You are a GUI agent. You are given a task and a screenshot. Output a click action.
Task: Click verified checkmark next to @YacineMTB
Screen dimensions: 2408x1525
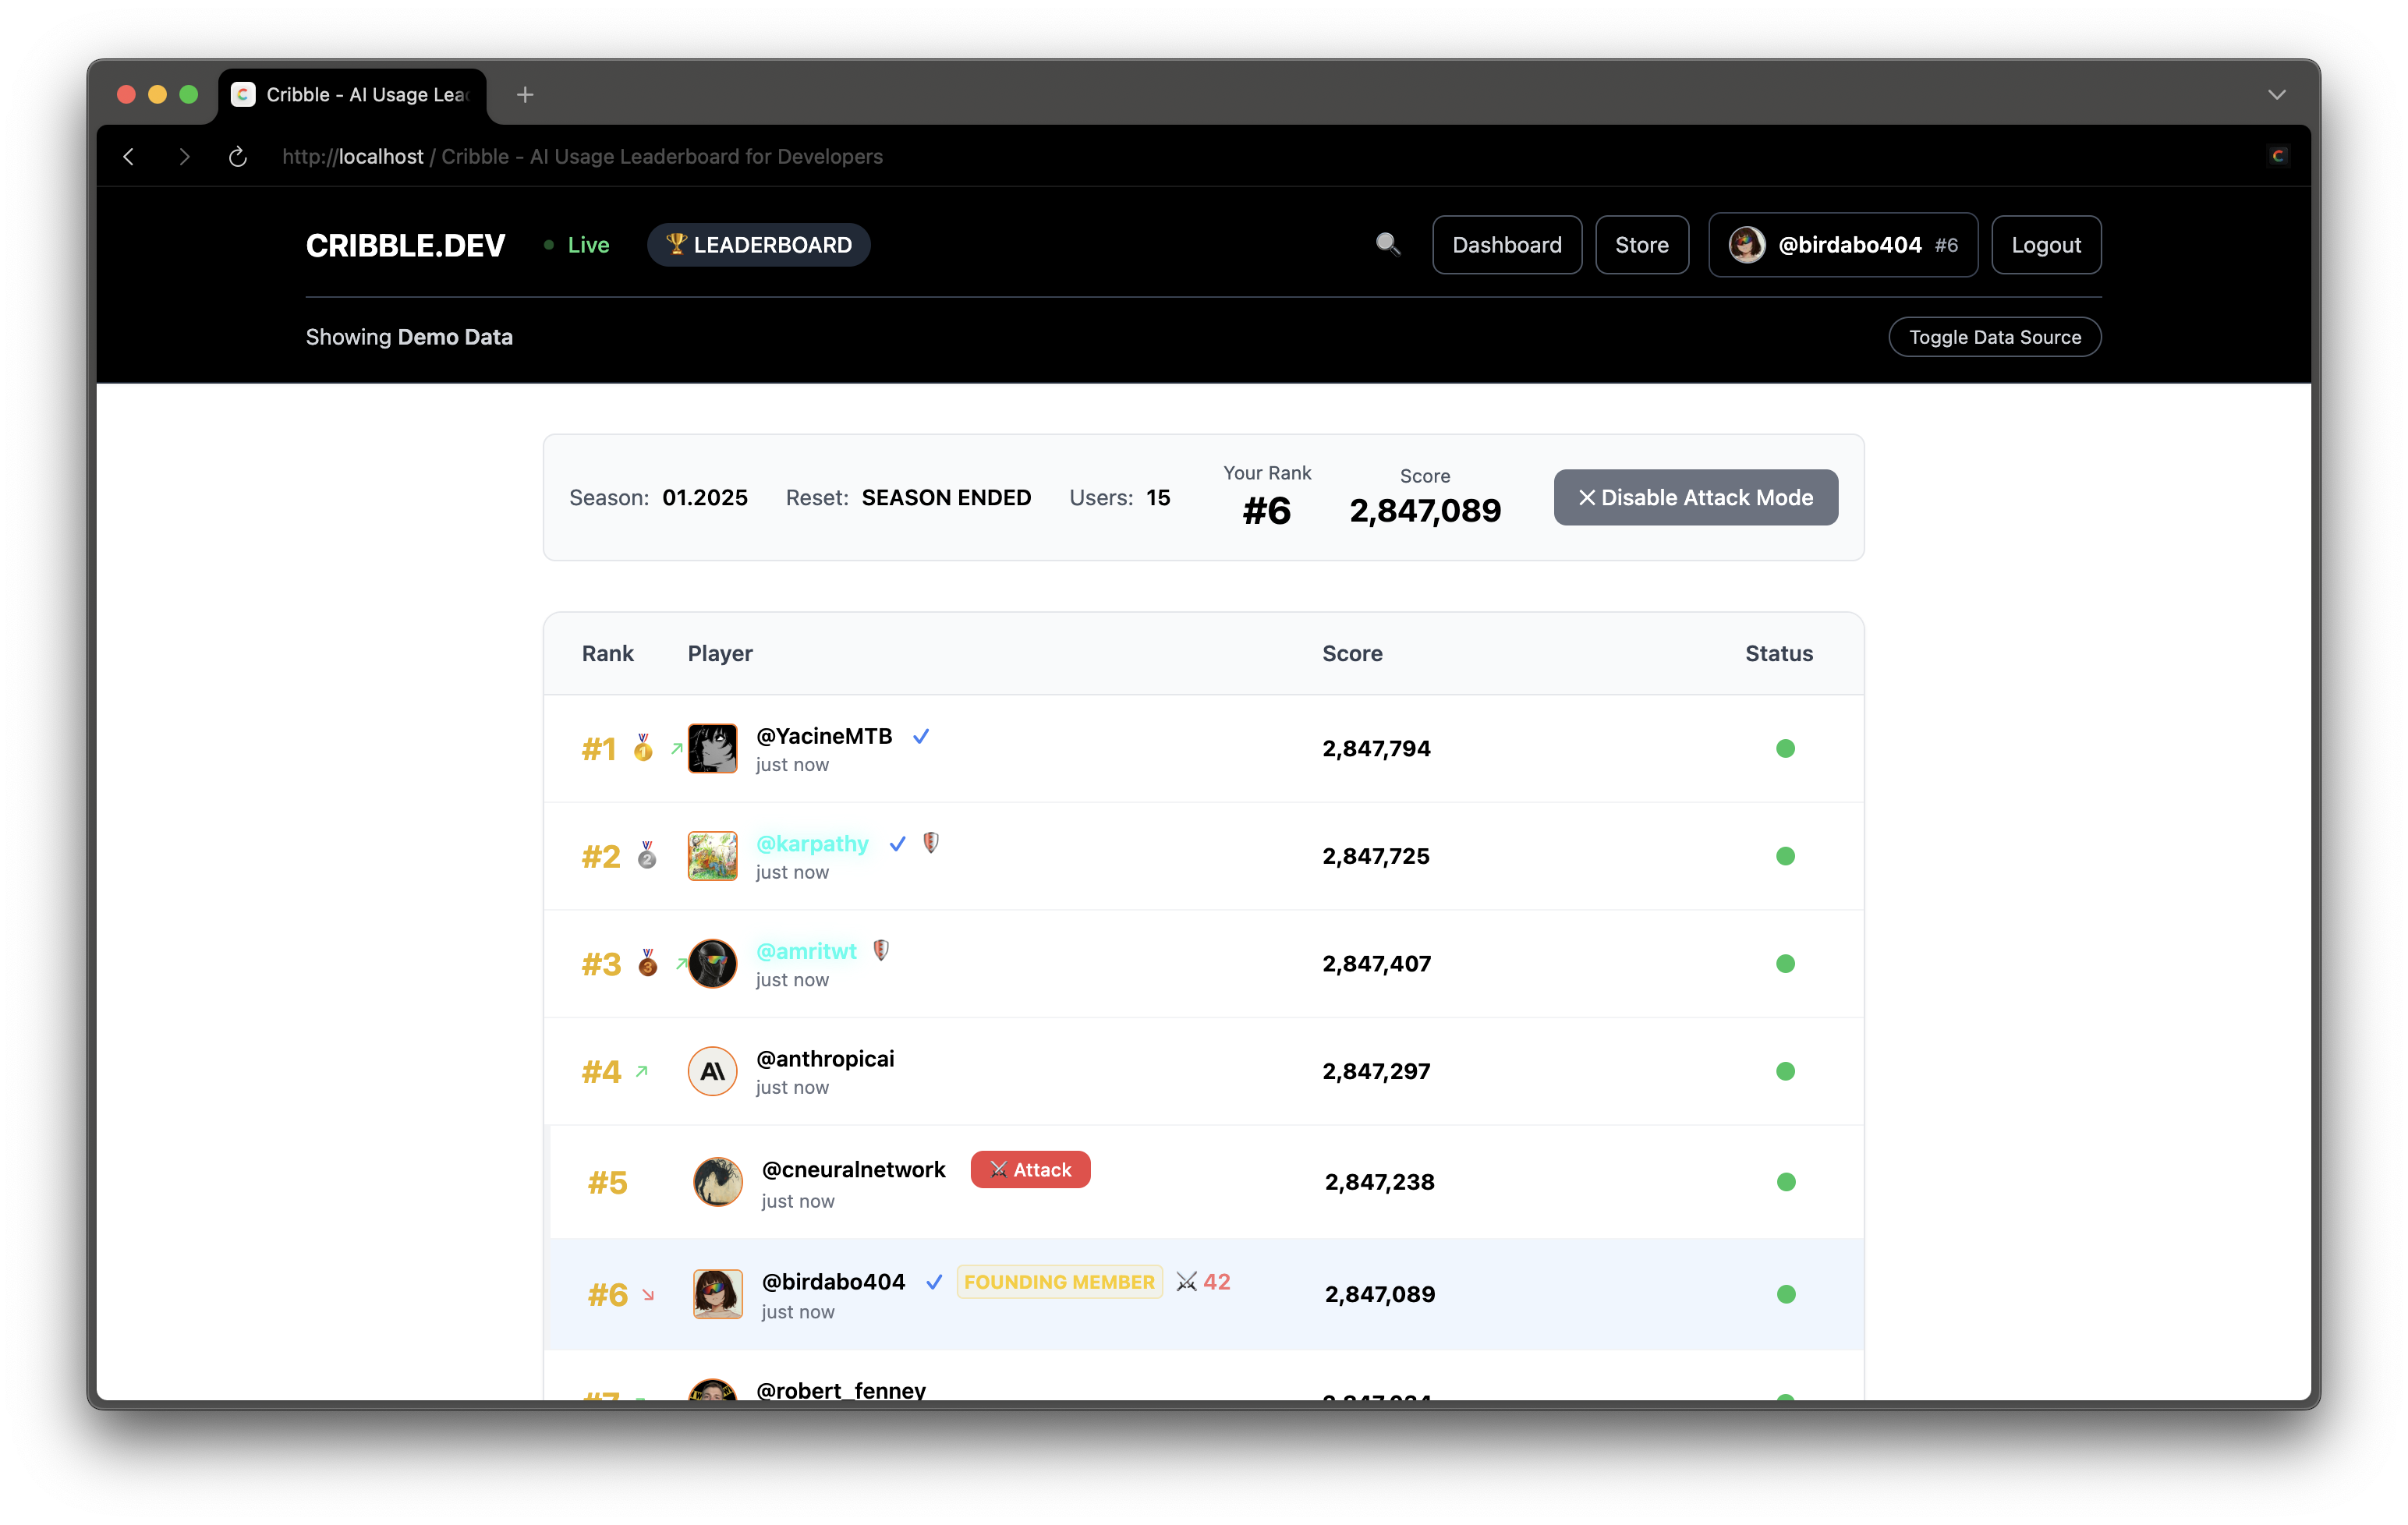coord(921,736)
